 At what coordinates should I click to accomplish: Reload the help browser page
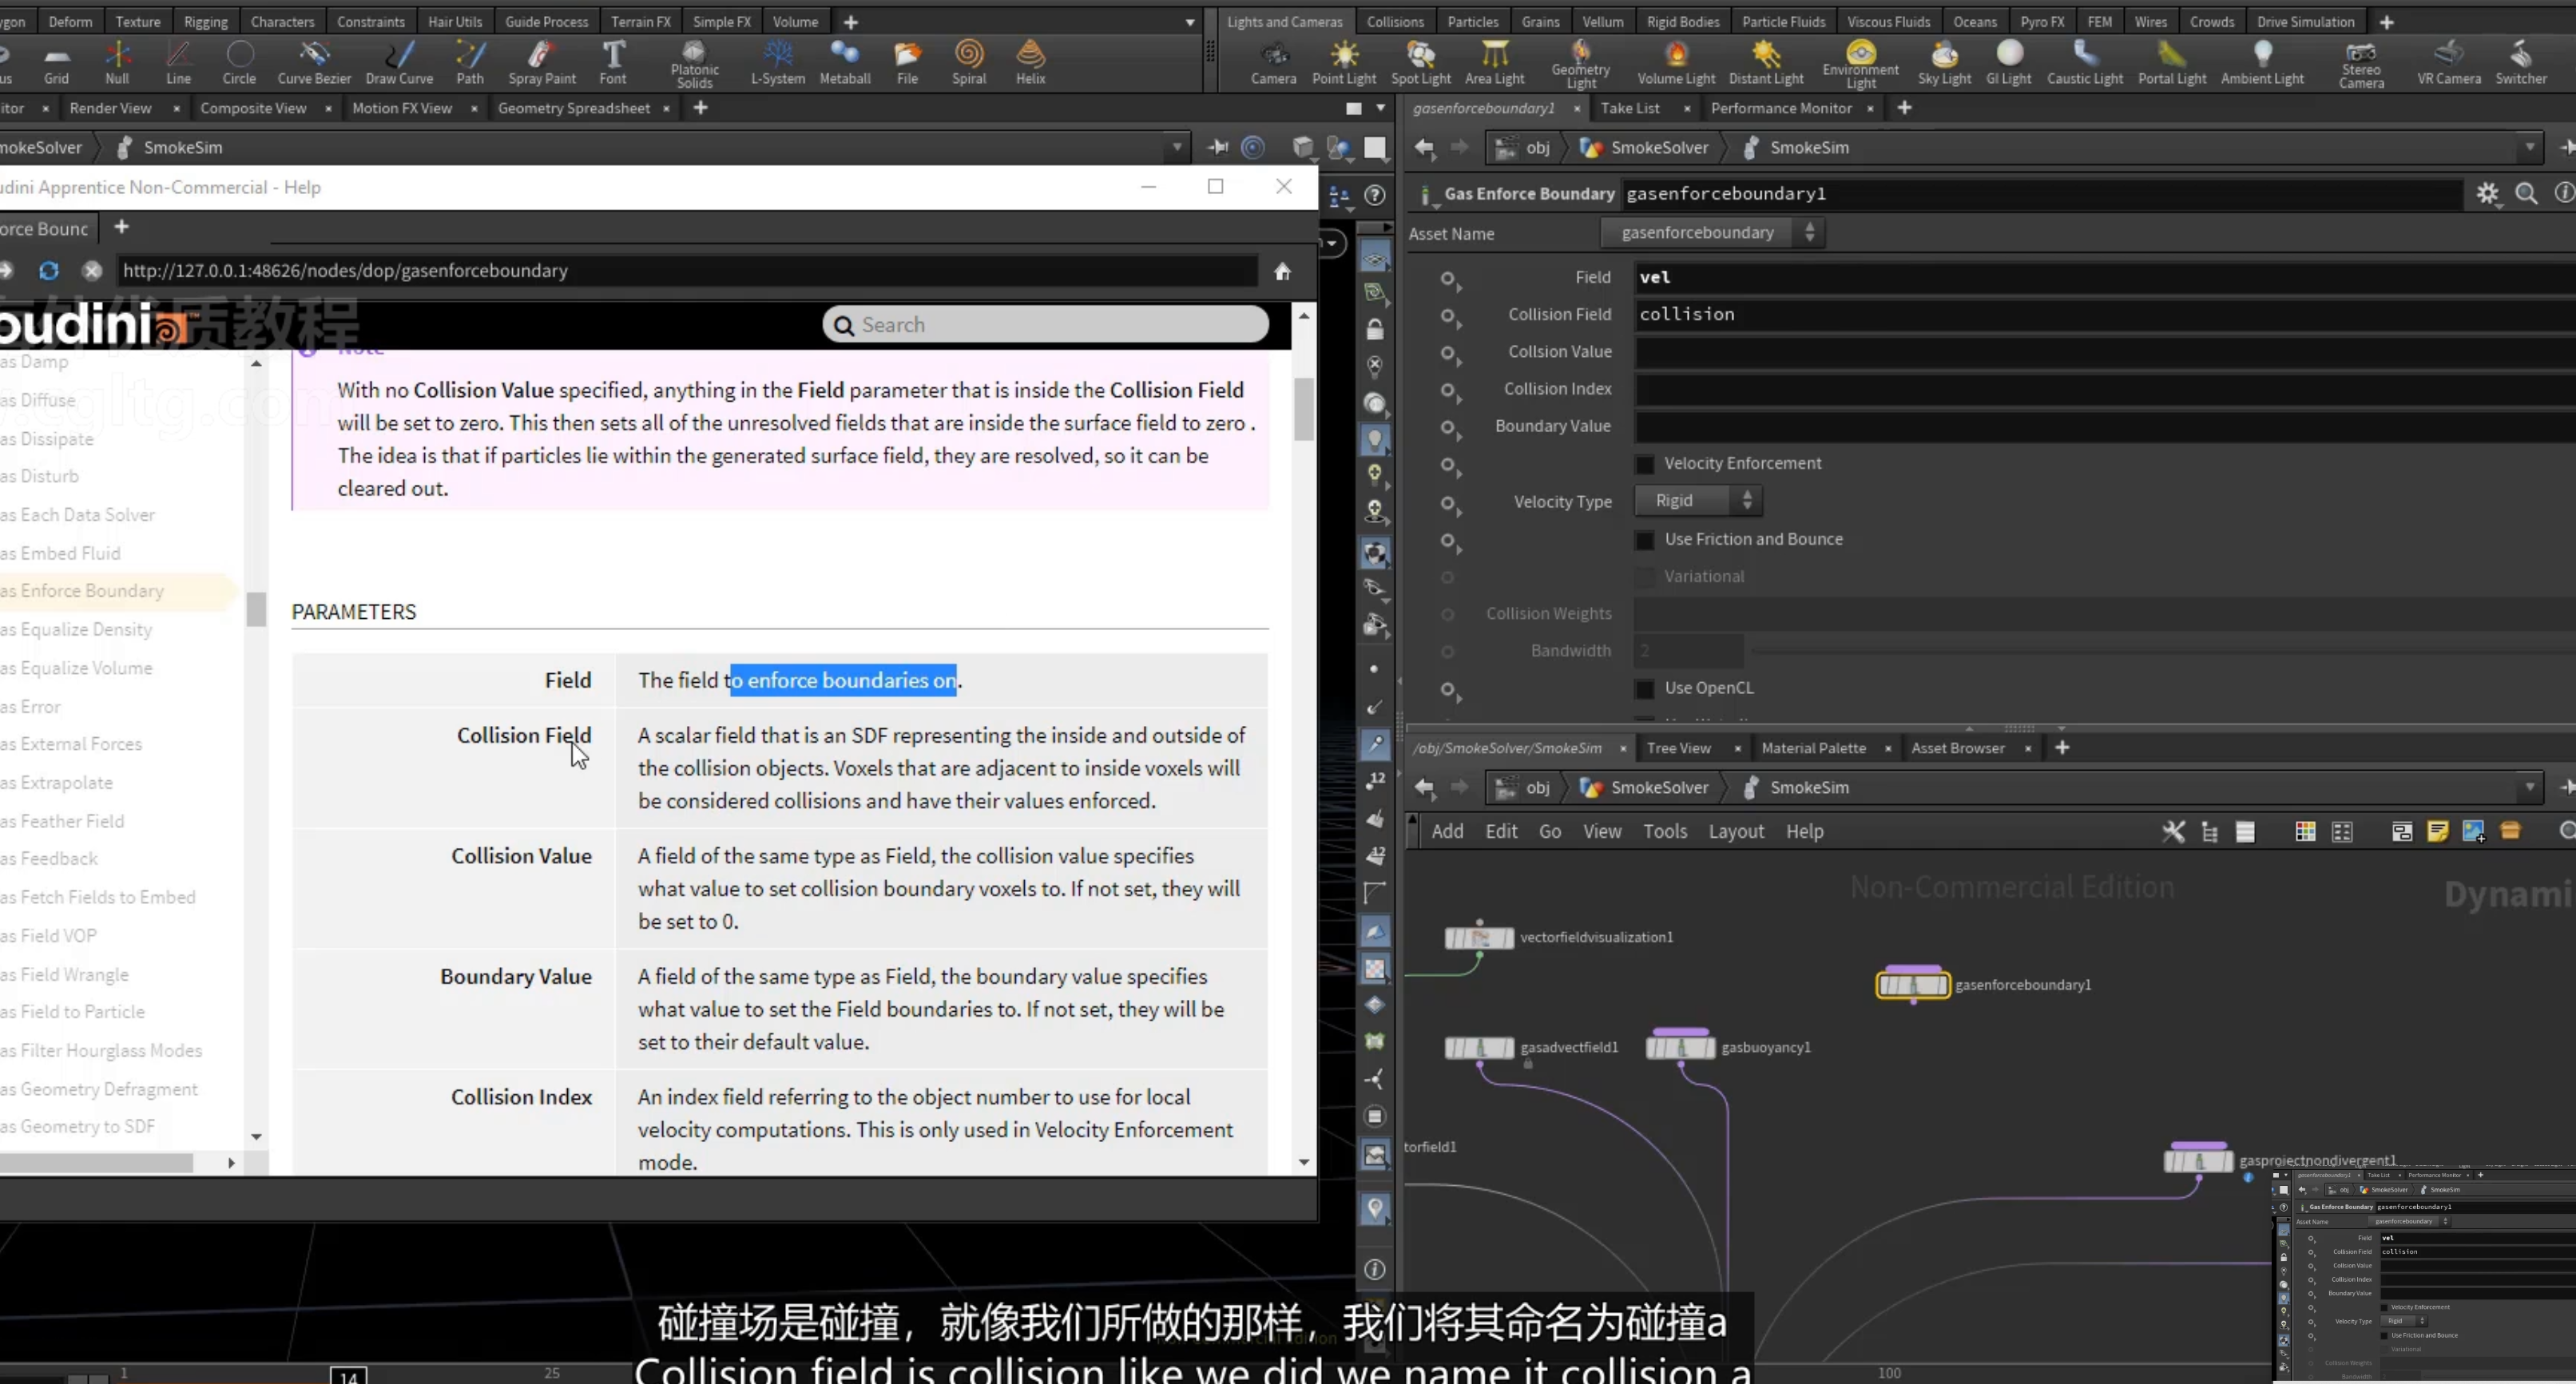48,271
